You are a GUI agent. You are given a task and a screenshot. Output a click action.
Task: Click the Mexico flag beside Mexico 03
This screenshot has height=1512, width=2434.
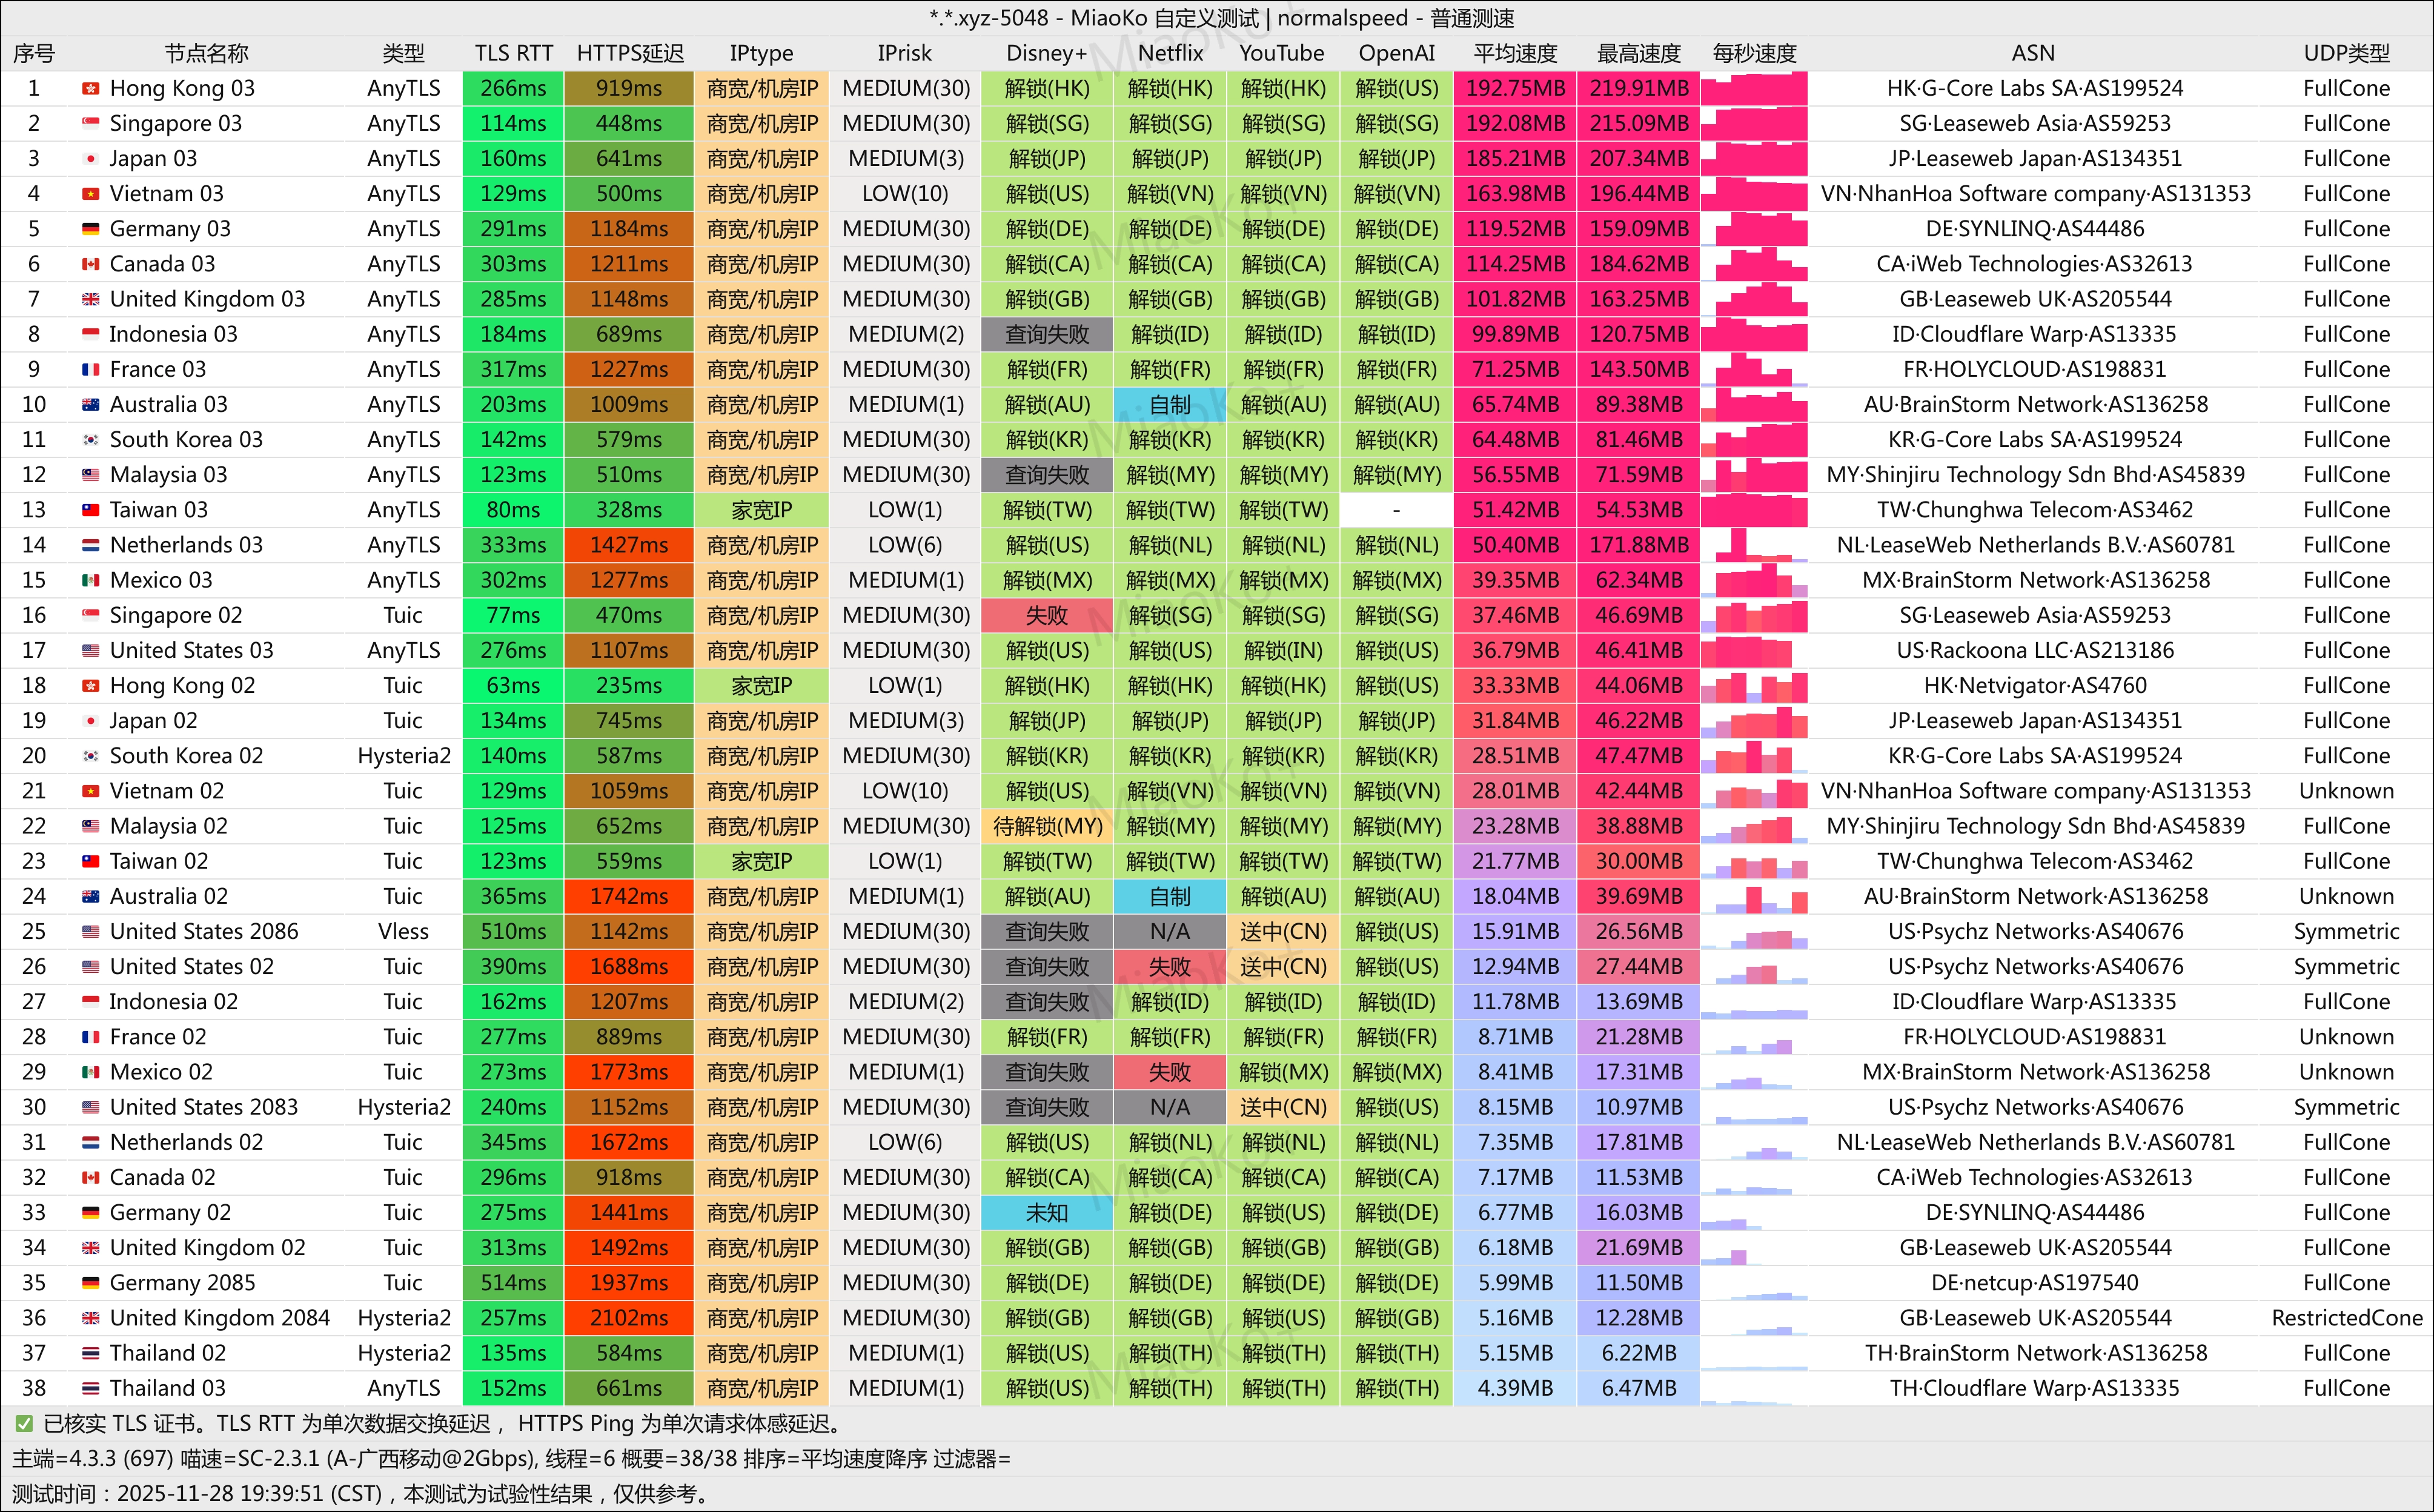pyautogui.click(x=90, y=580)
